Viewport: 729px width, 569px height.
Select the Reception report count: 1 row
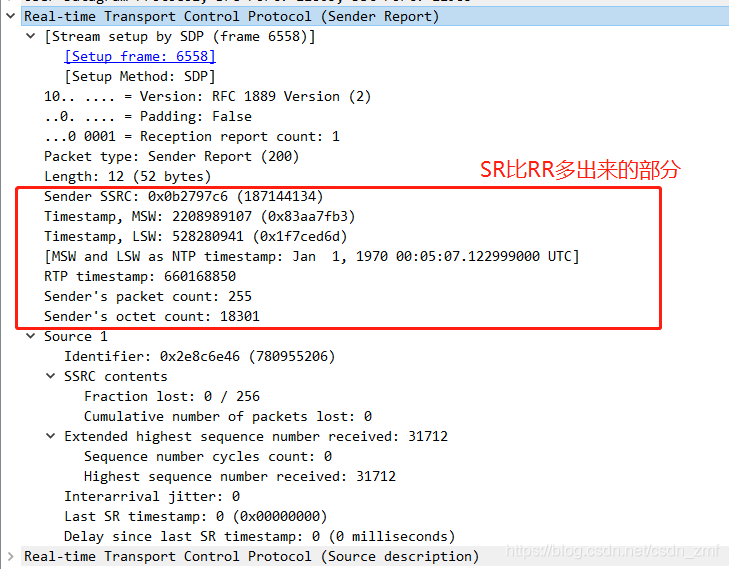(x=192, y=136)
